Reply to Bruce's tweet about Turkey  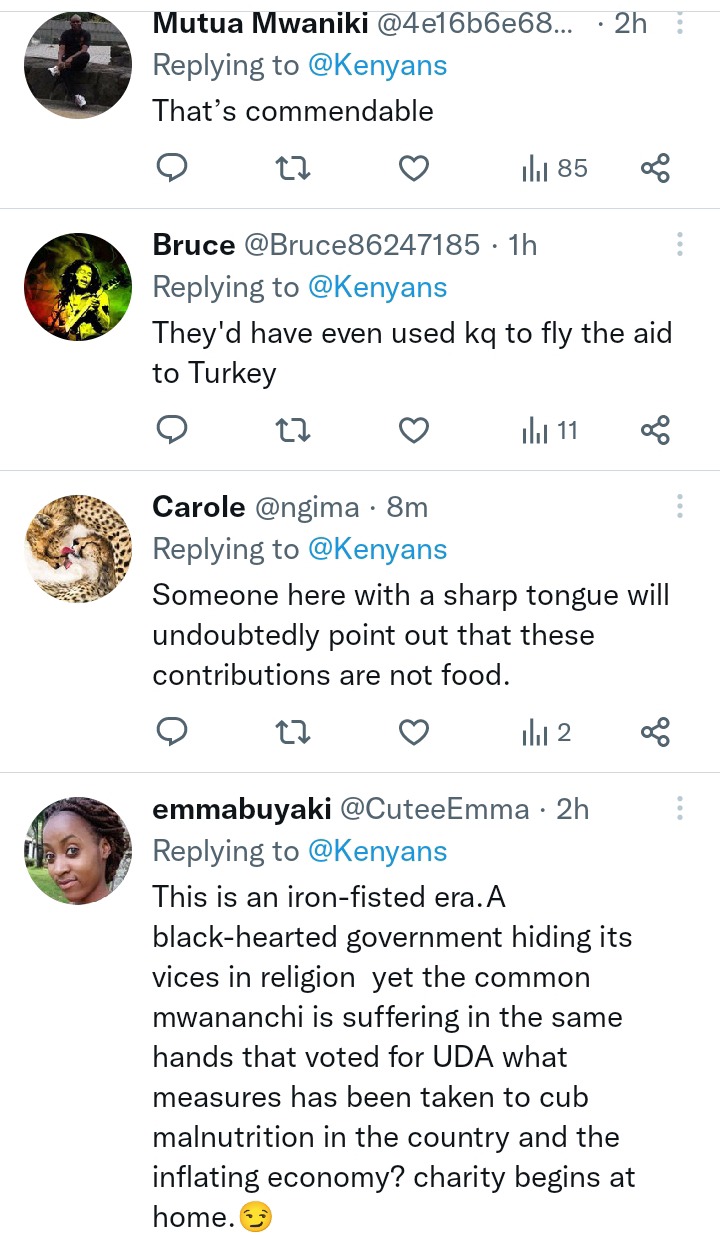(x=173, y=431)
